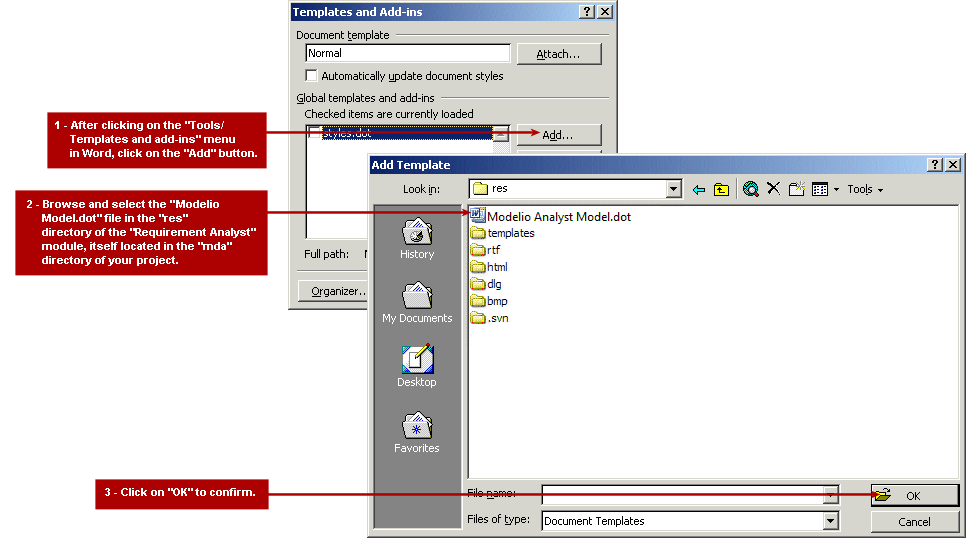Open the rtf folder
The image size is (966, 538).
pyautogui.click(x=485, y=250)
